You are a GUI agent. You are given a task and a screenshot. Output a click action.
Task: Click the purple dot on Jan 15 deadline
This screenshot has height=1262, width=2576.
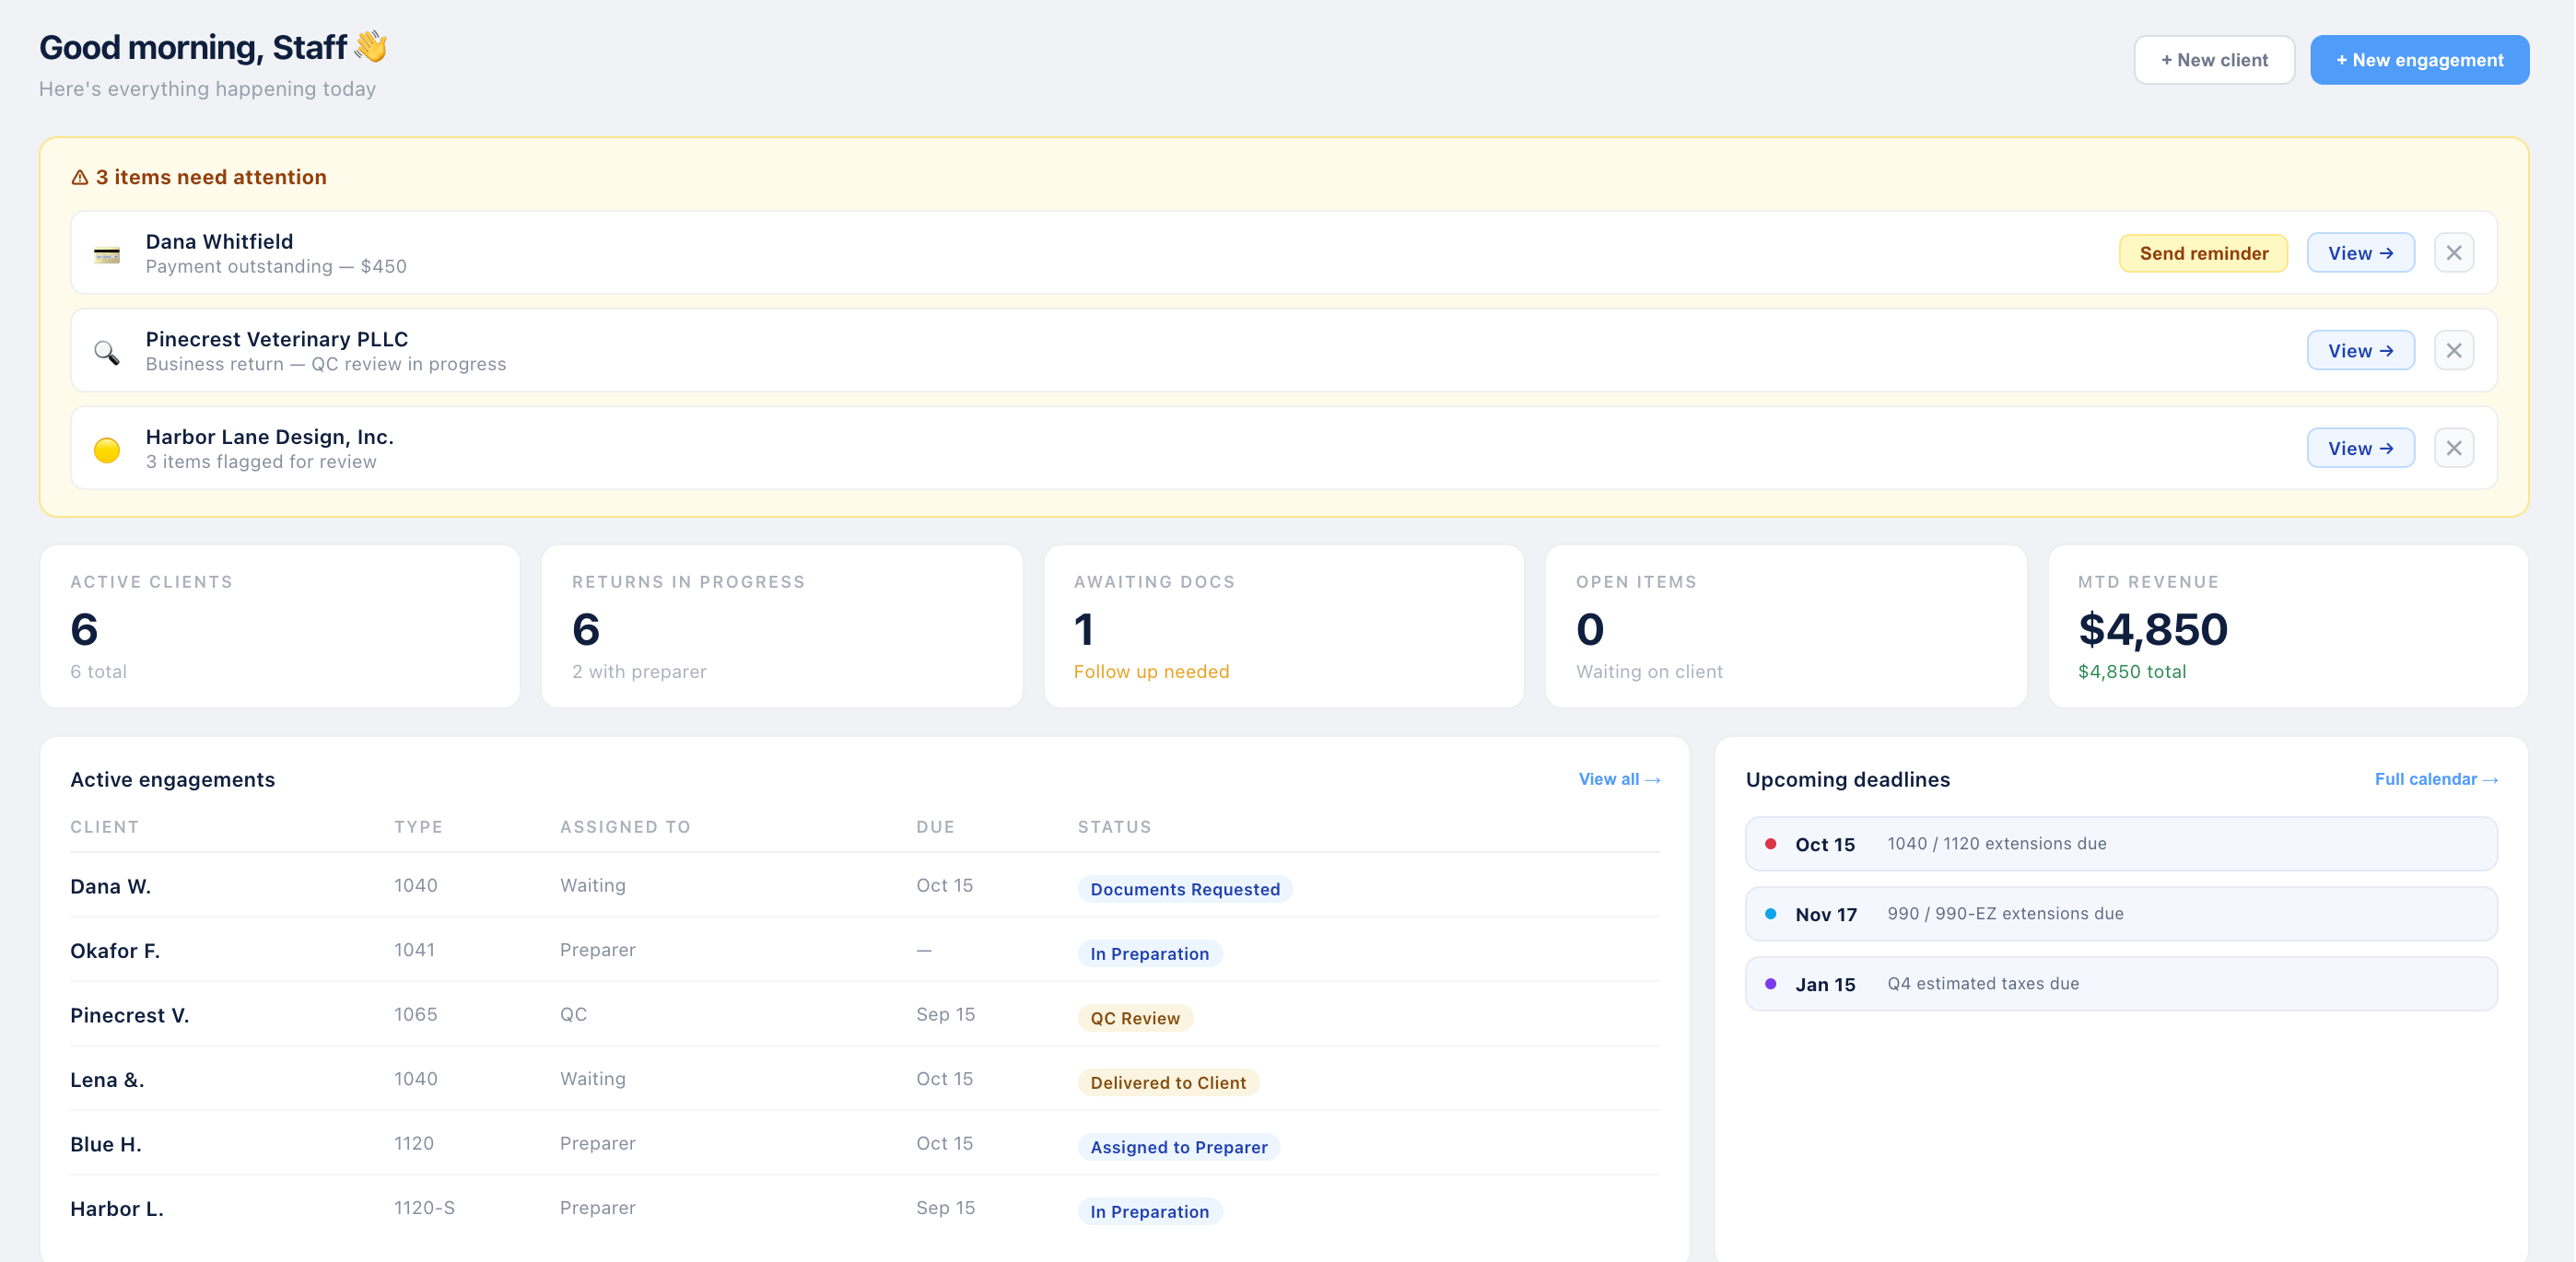pos(1771,984)
